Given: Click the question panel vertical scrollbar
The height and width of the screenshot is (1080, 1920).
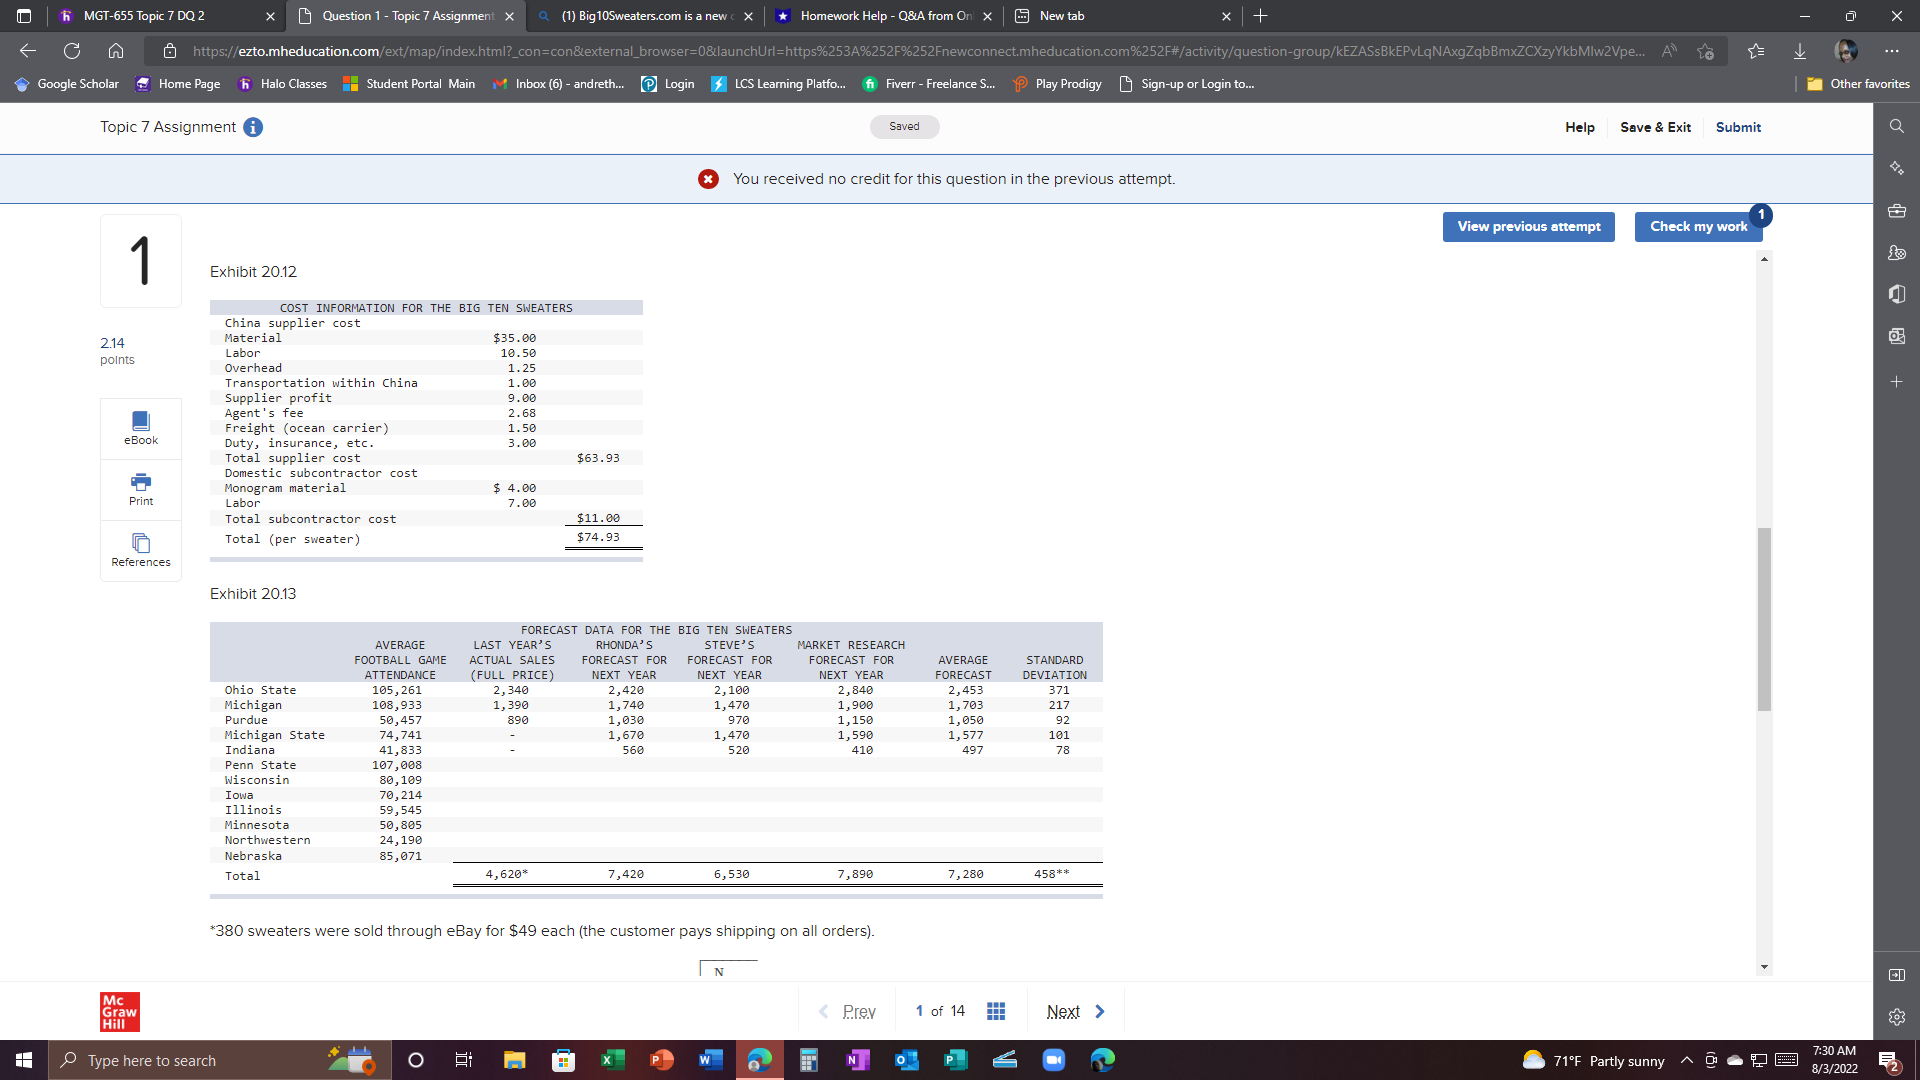Looking at the screenshot, I should [1764, 618].
